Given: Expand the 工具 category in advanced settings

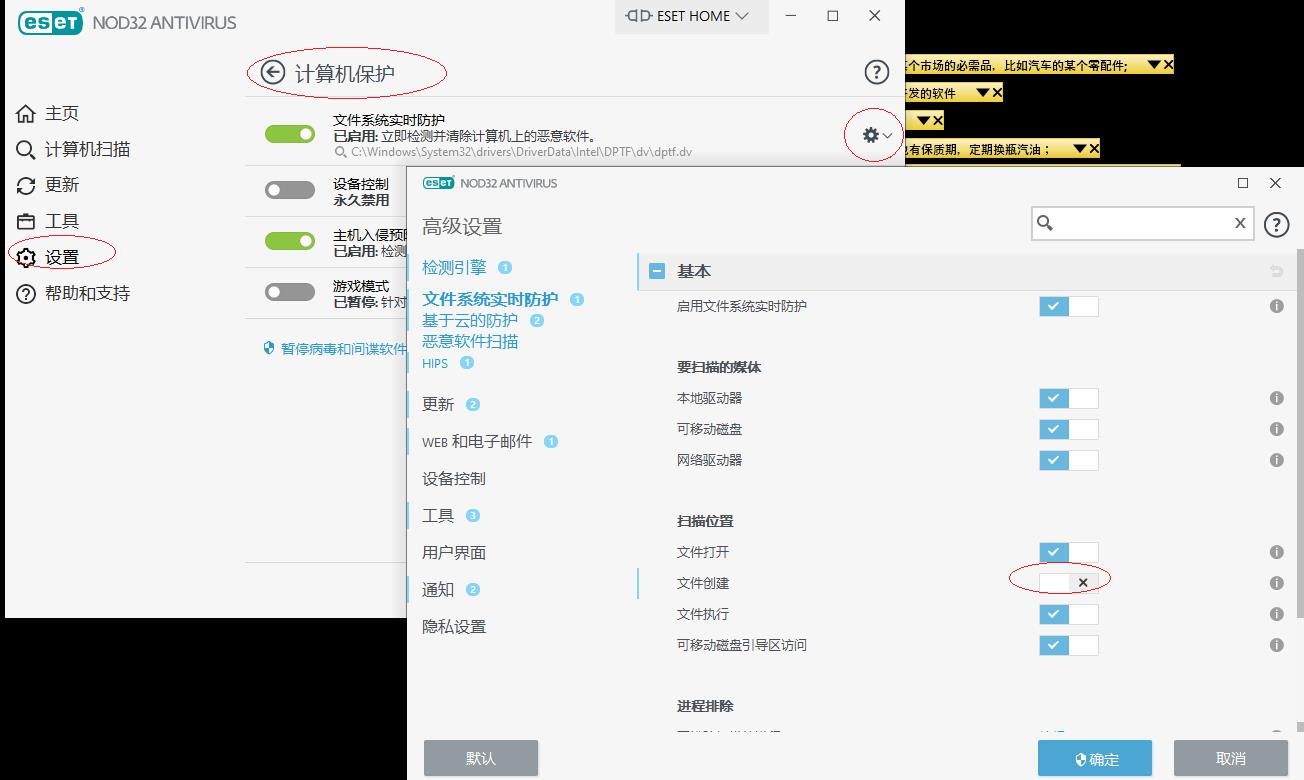Looking at the screenshot, I should (438, 515).
